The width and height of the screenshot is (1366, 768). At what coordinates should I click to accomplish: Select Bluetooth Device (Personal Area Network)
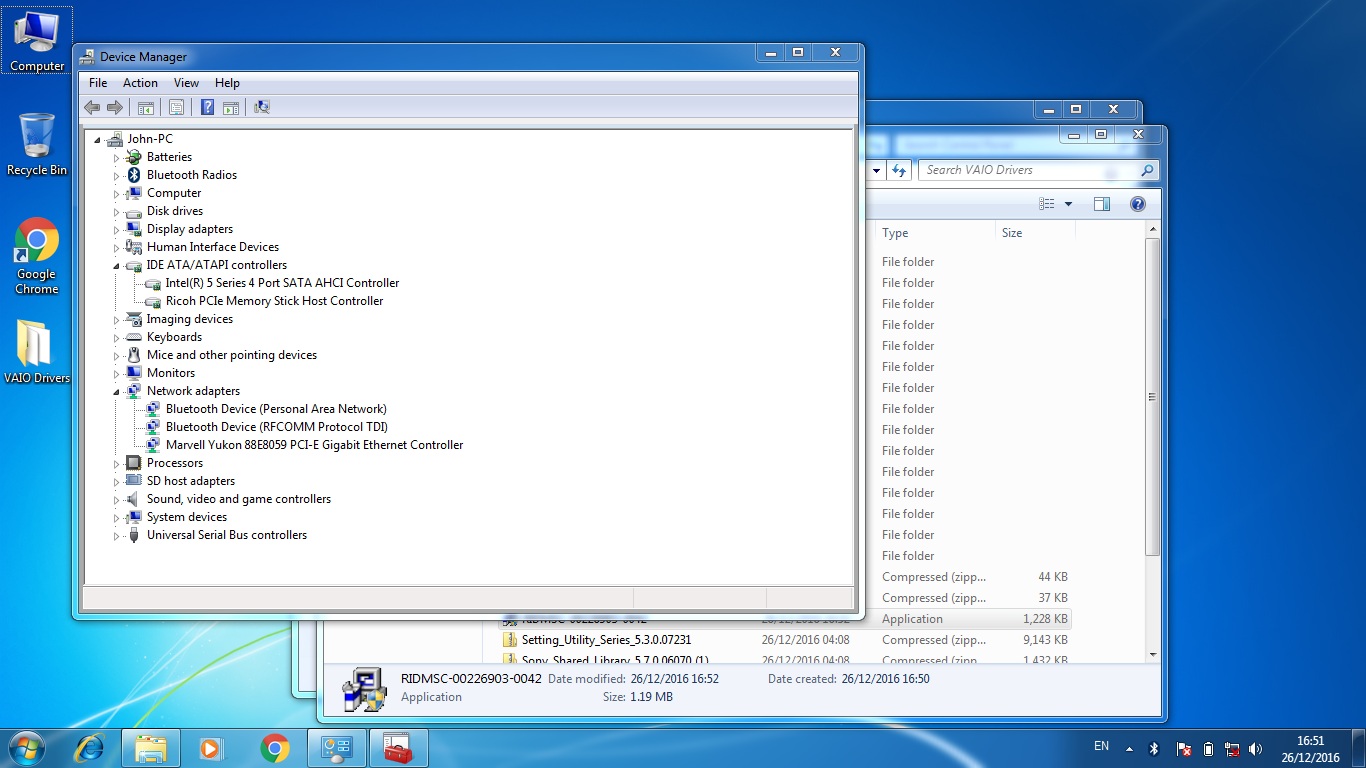click(x=276, y=409)
